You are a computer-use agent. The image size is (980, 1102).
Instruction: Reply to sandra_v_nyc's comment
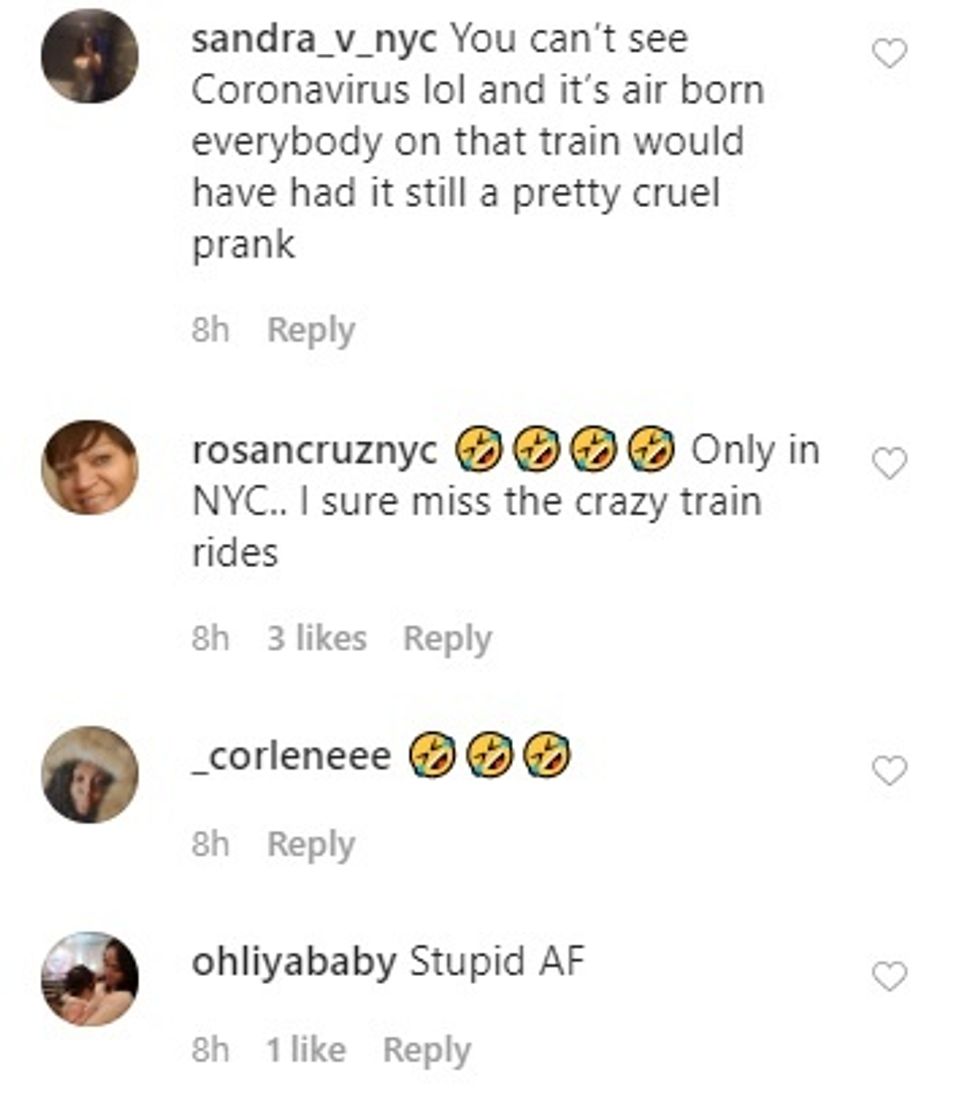(311, 330)
